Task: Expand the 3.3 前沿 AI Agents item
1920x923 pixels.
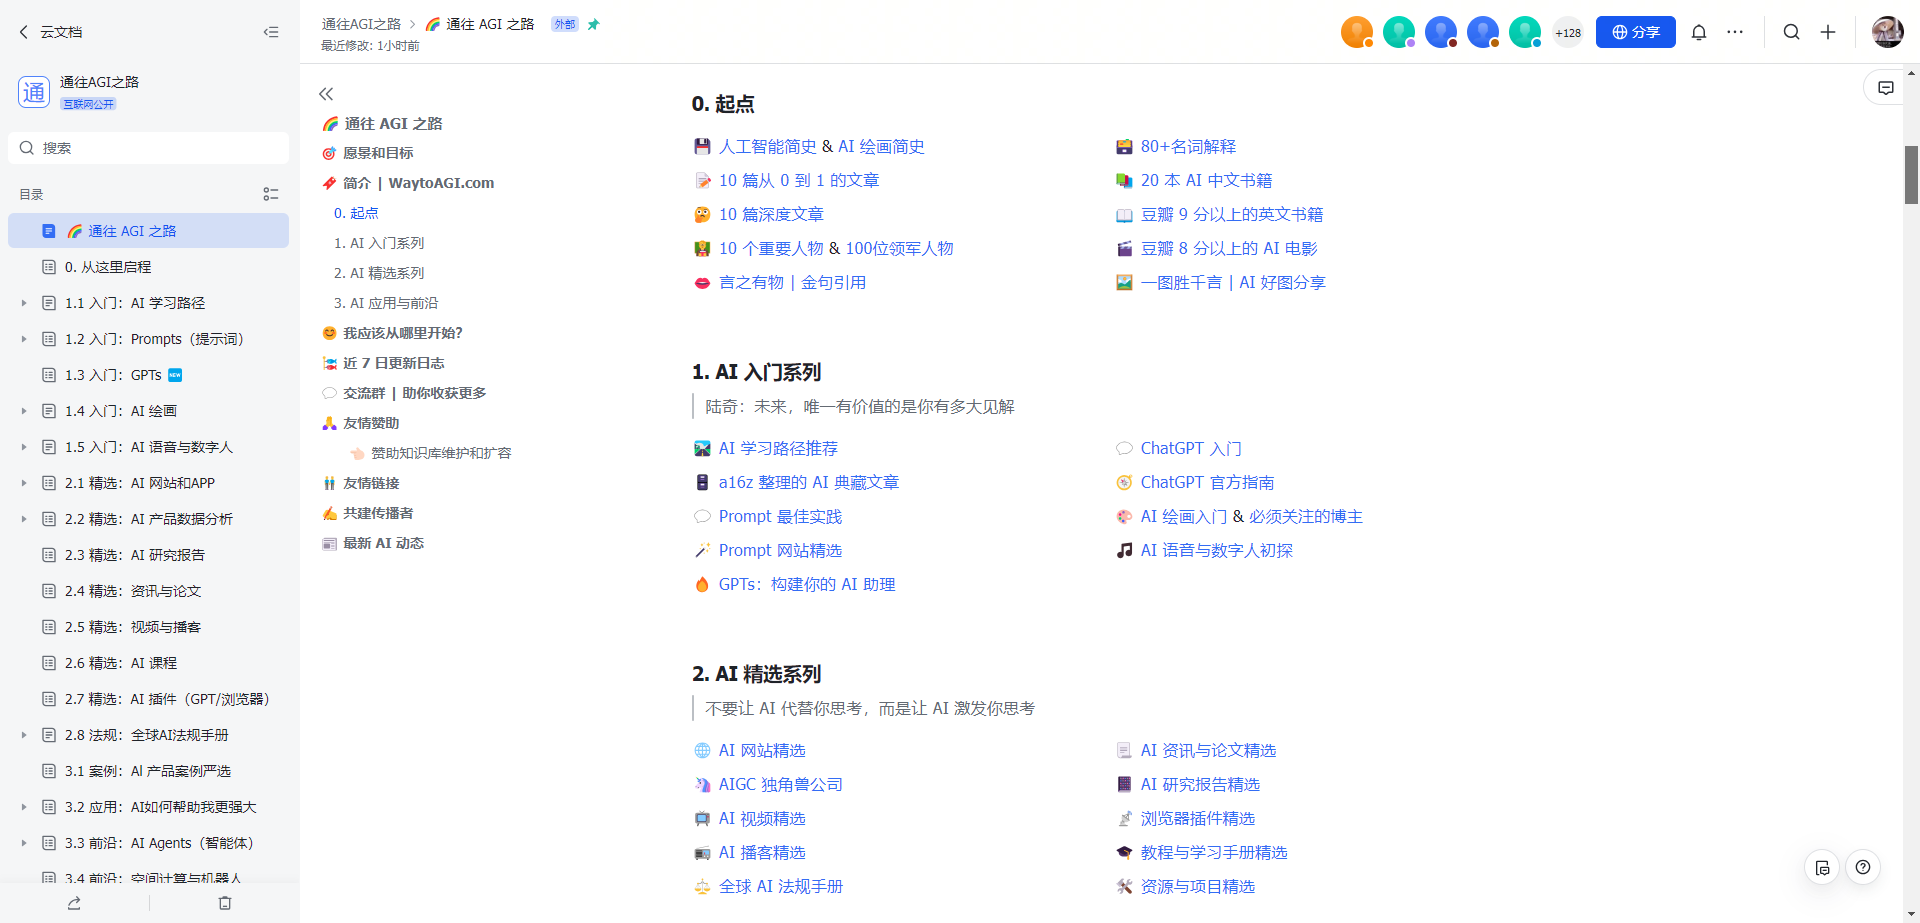Action: pos(24,843)
